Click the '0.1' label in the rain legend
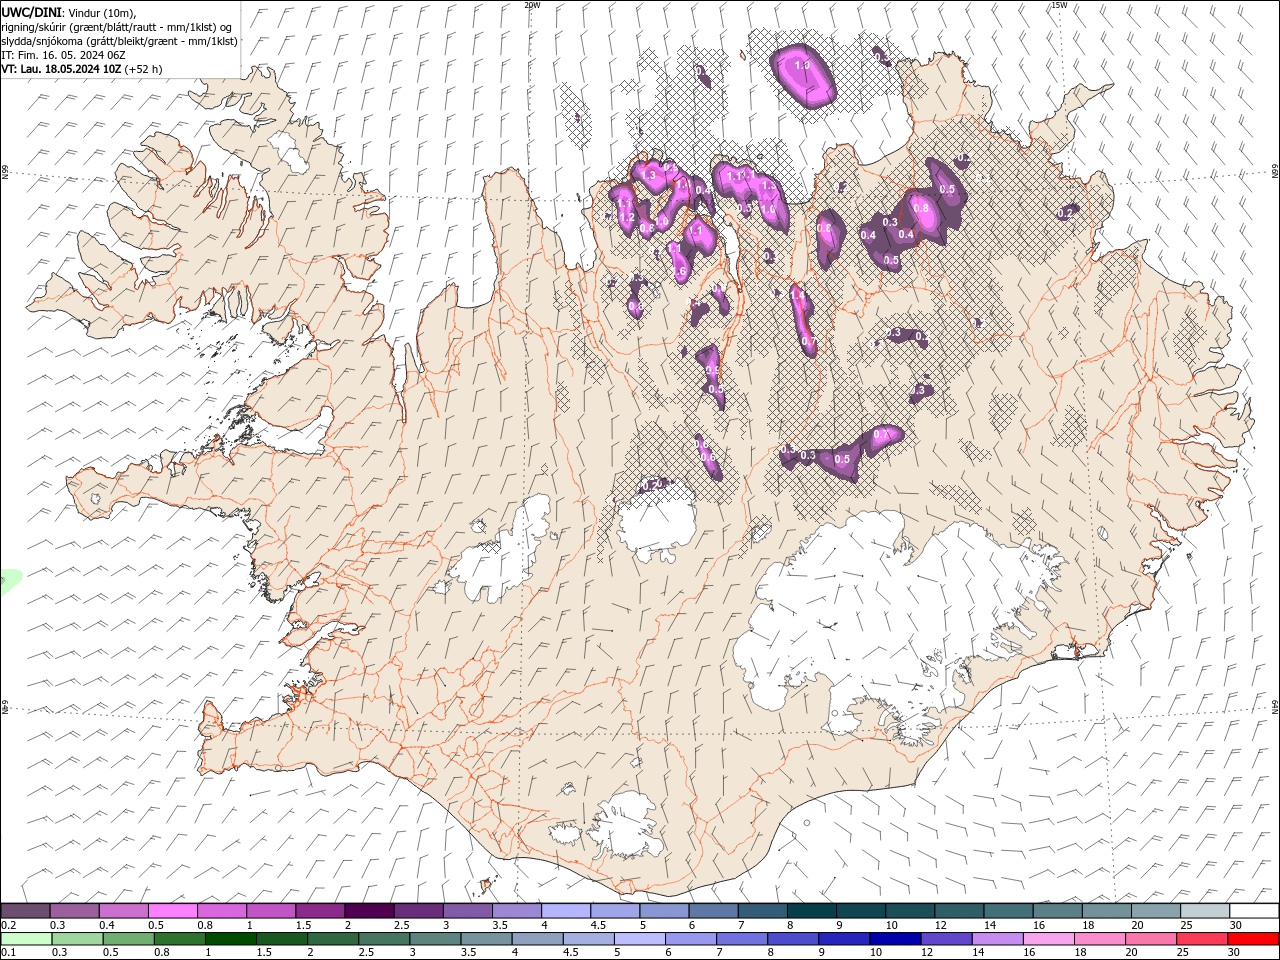1280x960 pixels. click(7, 953)
